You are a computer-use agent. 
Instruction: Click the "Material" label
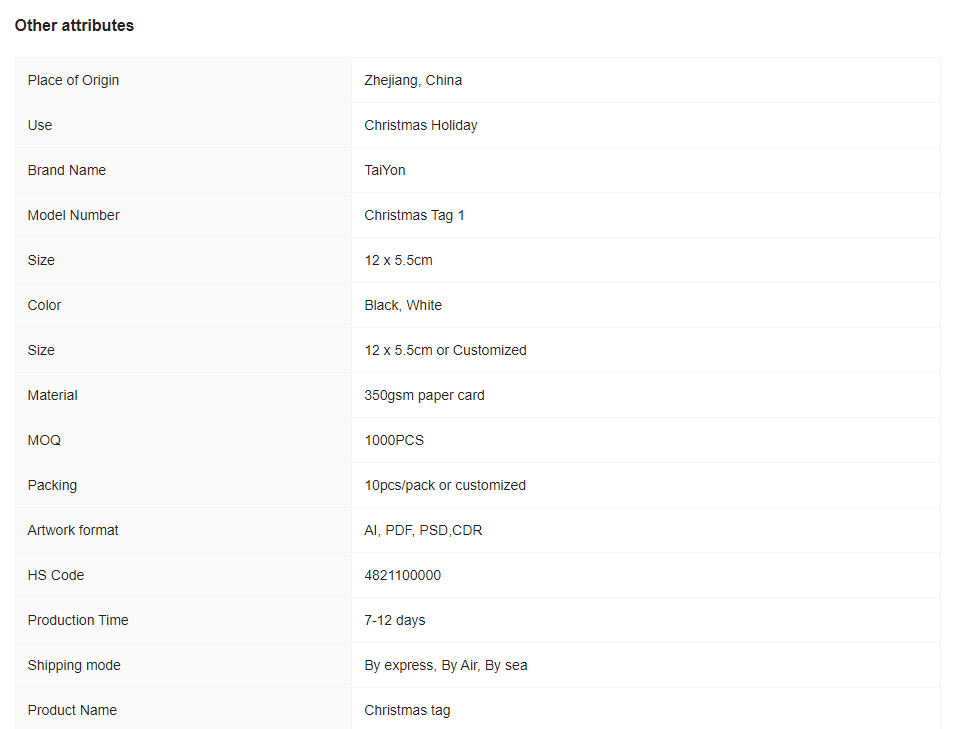pos(52,395)
